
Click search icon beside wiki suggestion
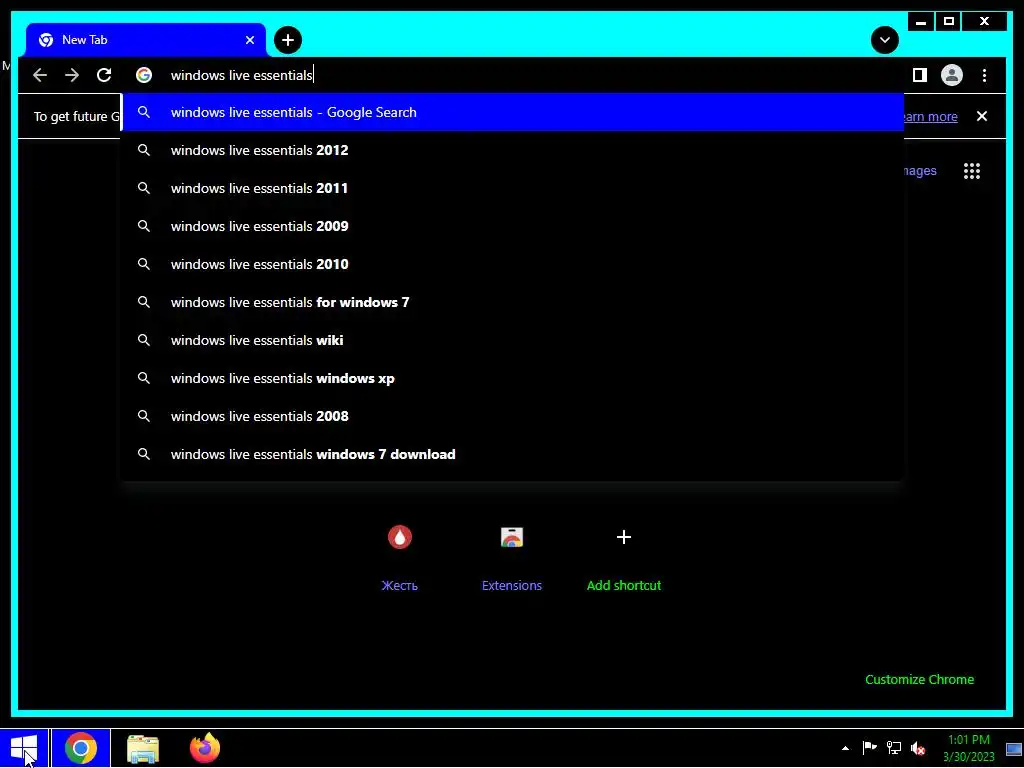coord(144,340)
